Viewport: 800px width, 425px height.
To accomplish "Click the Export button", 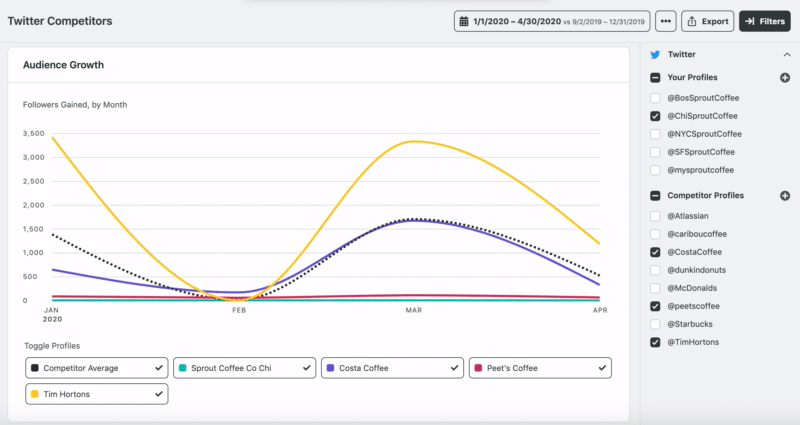I will [x=708, y=21].
